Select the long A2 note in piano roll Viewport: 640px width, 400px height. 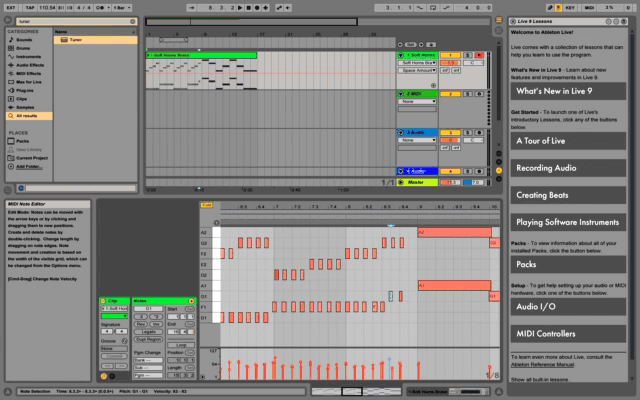[454, 232]
